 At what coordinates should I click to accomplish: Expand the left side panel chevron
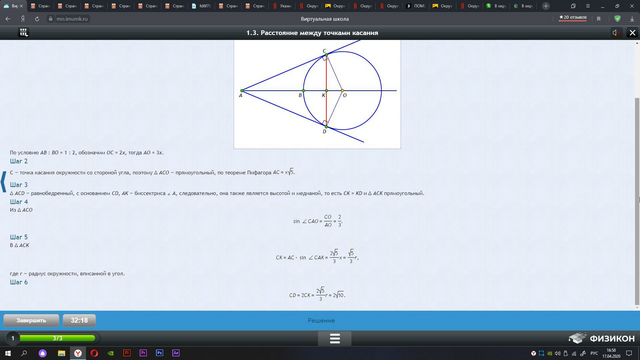(x=3, y=182)
